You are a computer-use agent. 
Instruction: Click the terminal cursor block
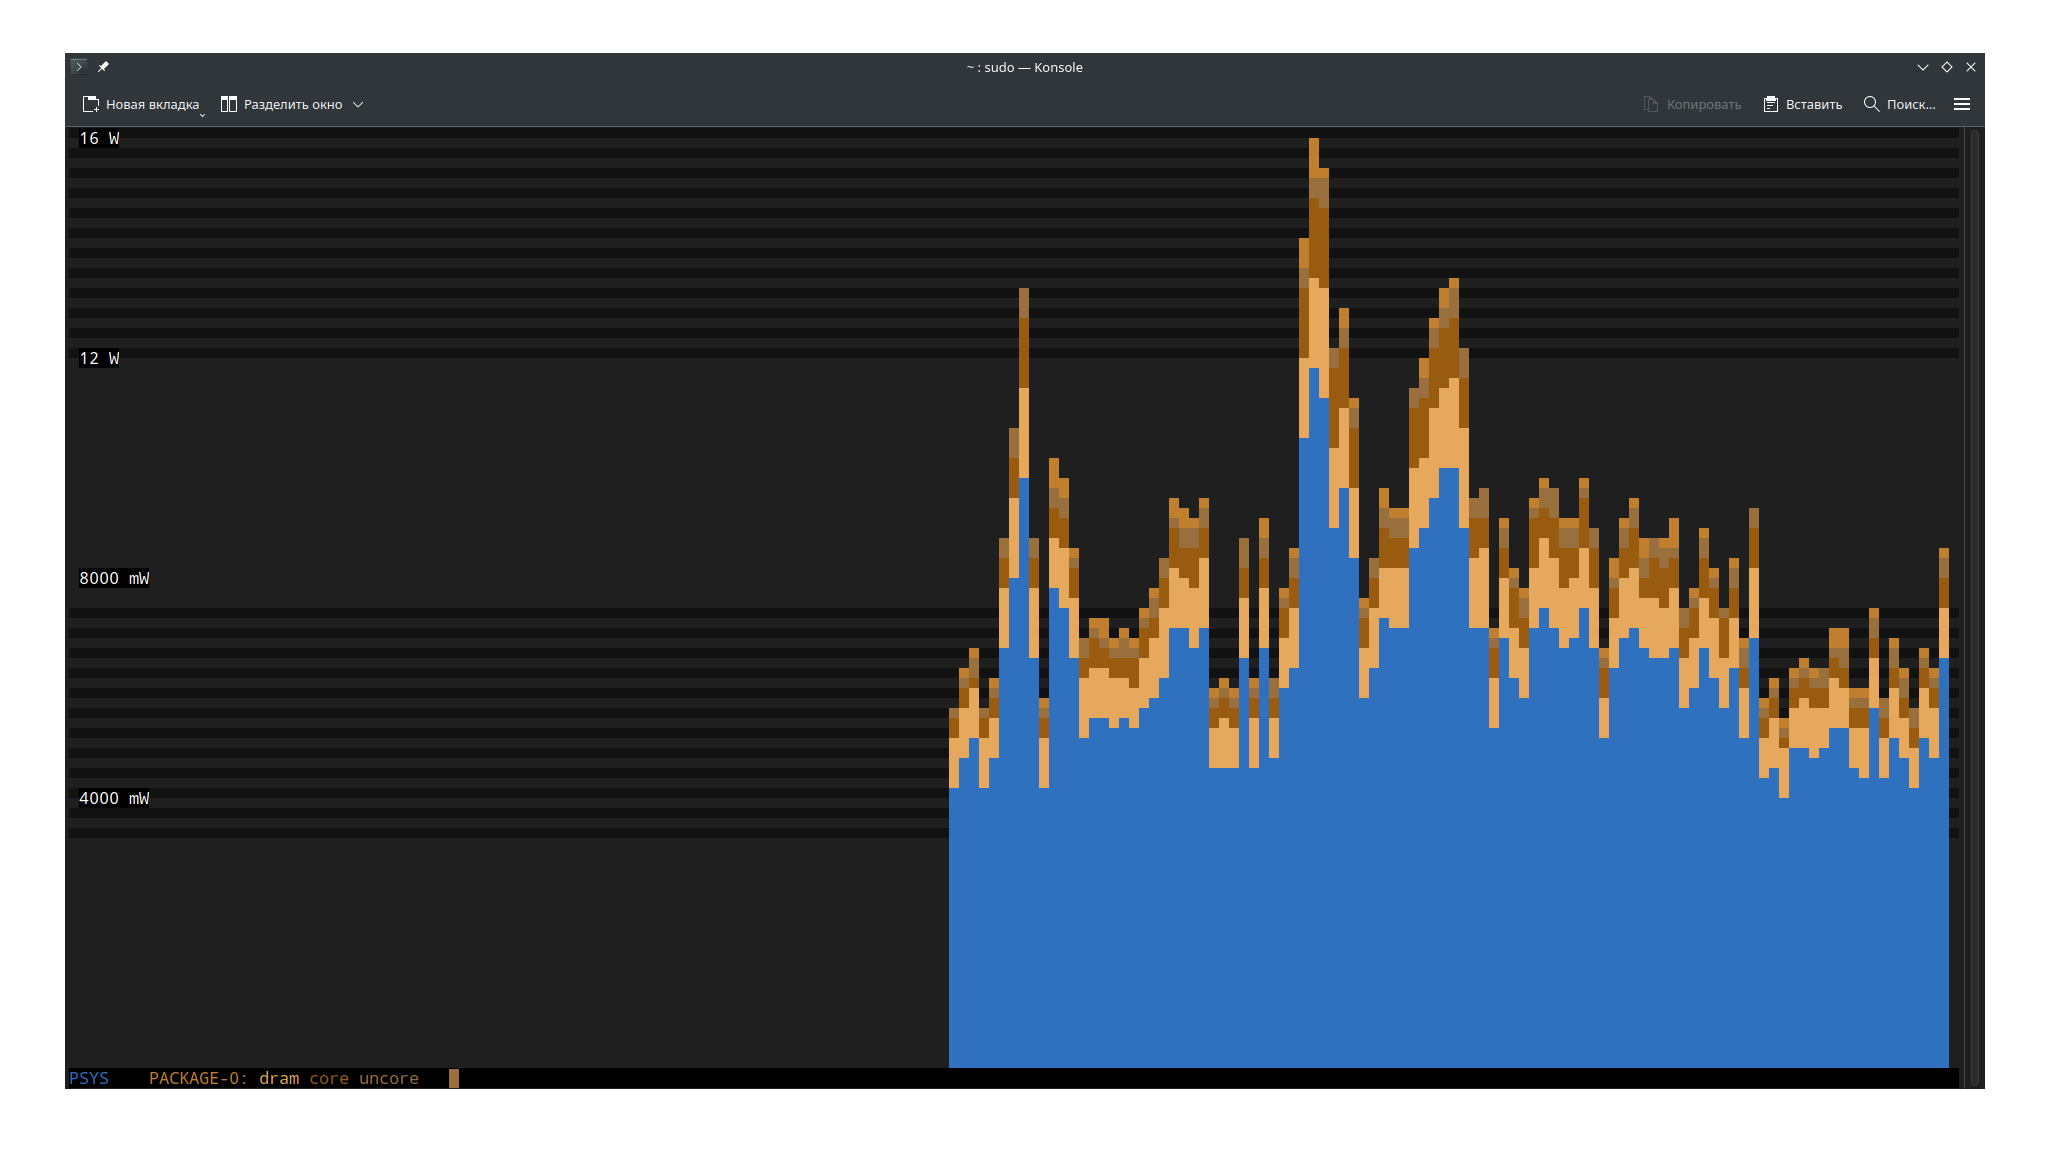tap(454, 1078)
